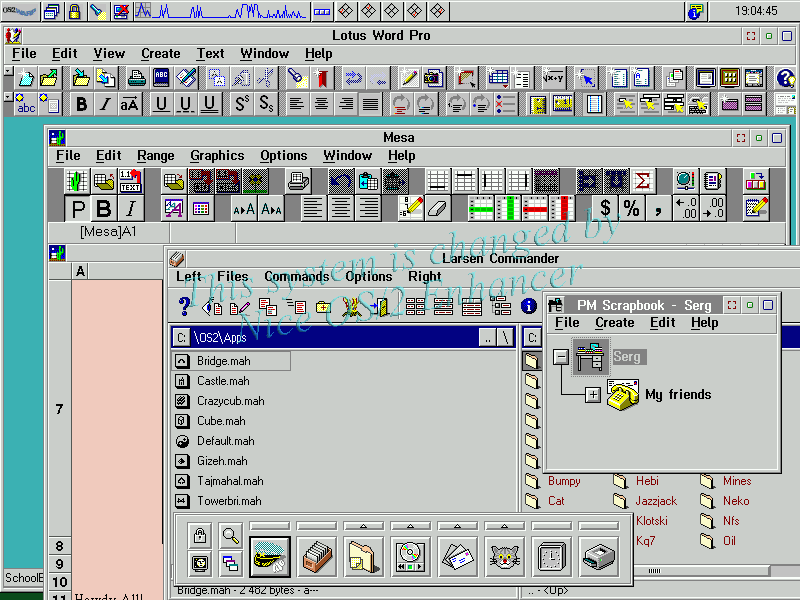The width and height of the screenshot is (800, 600).
Task: Click Larsen Commander new folder icon
Action: 323,306
